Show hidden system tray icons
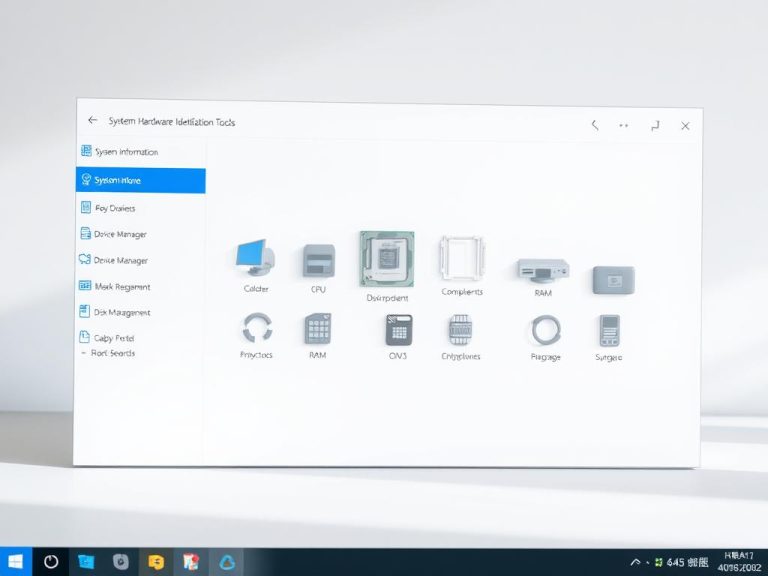 click(x=635, y=562)
